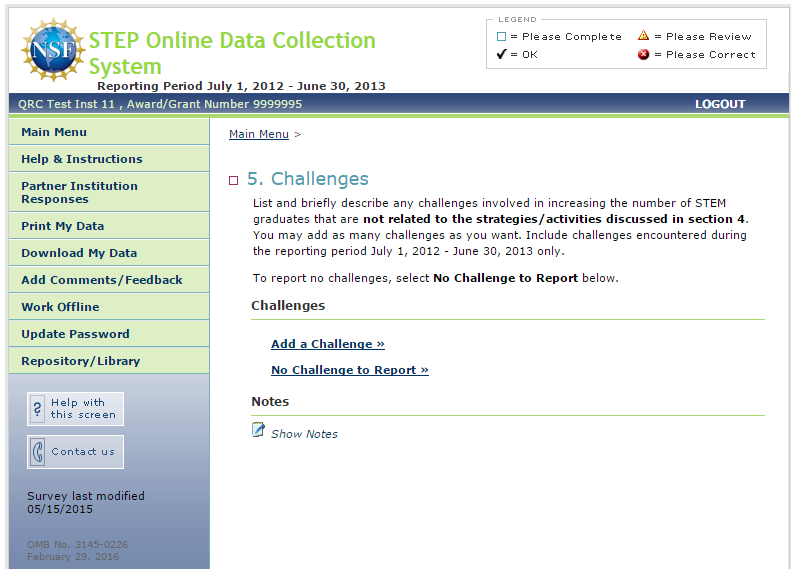Click the NSF globe logo
The height and width of the screenshot is (569, 799).
pos(52,50)
